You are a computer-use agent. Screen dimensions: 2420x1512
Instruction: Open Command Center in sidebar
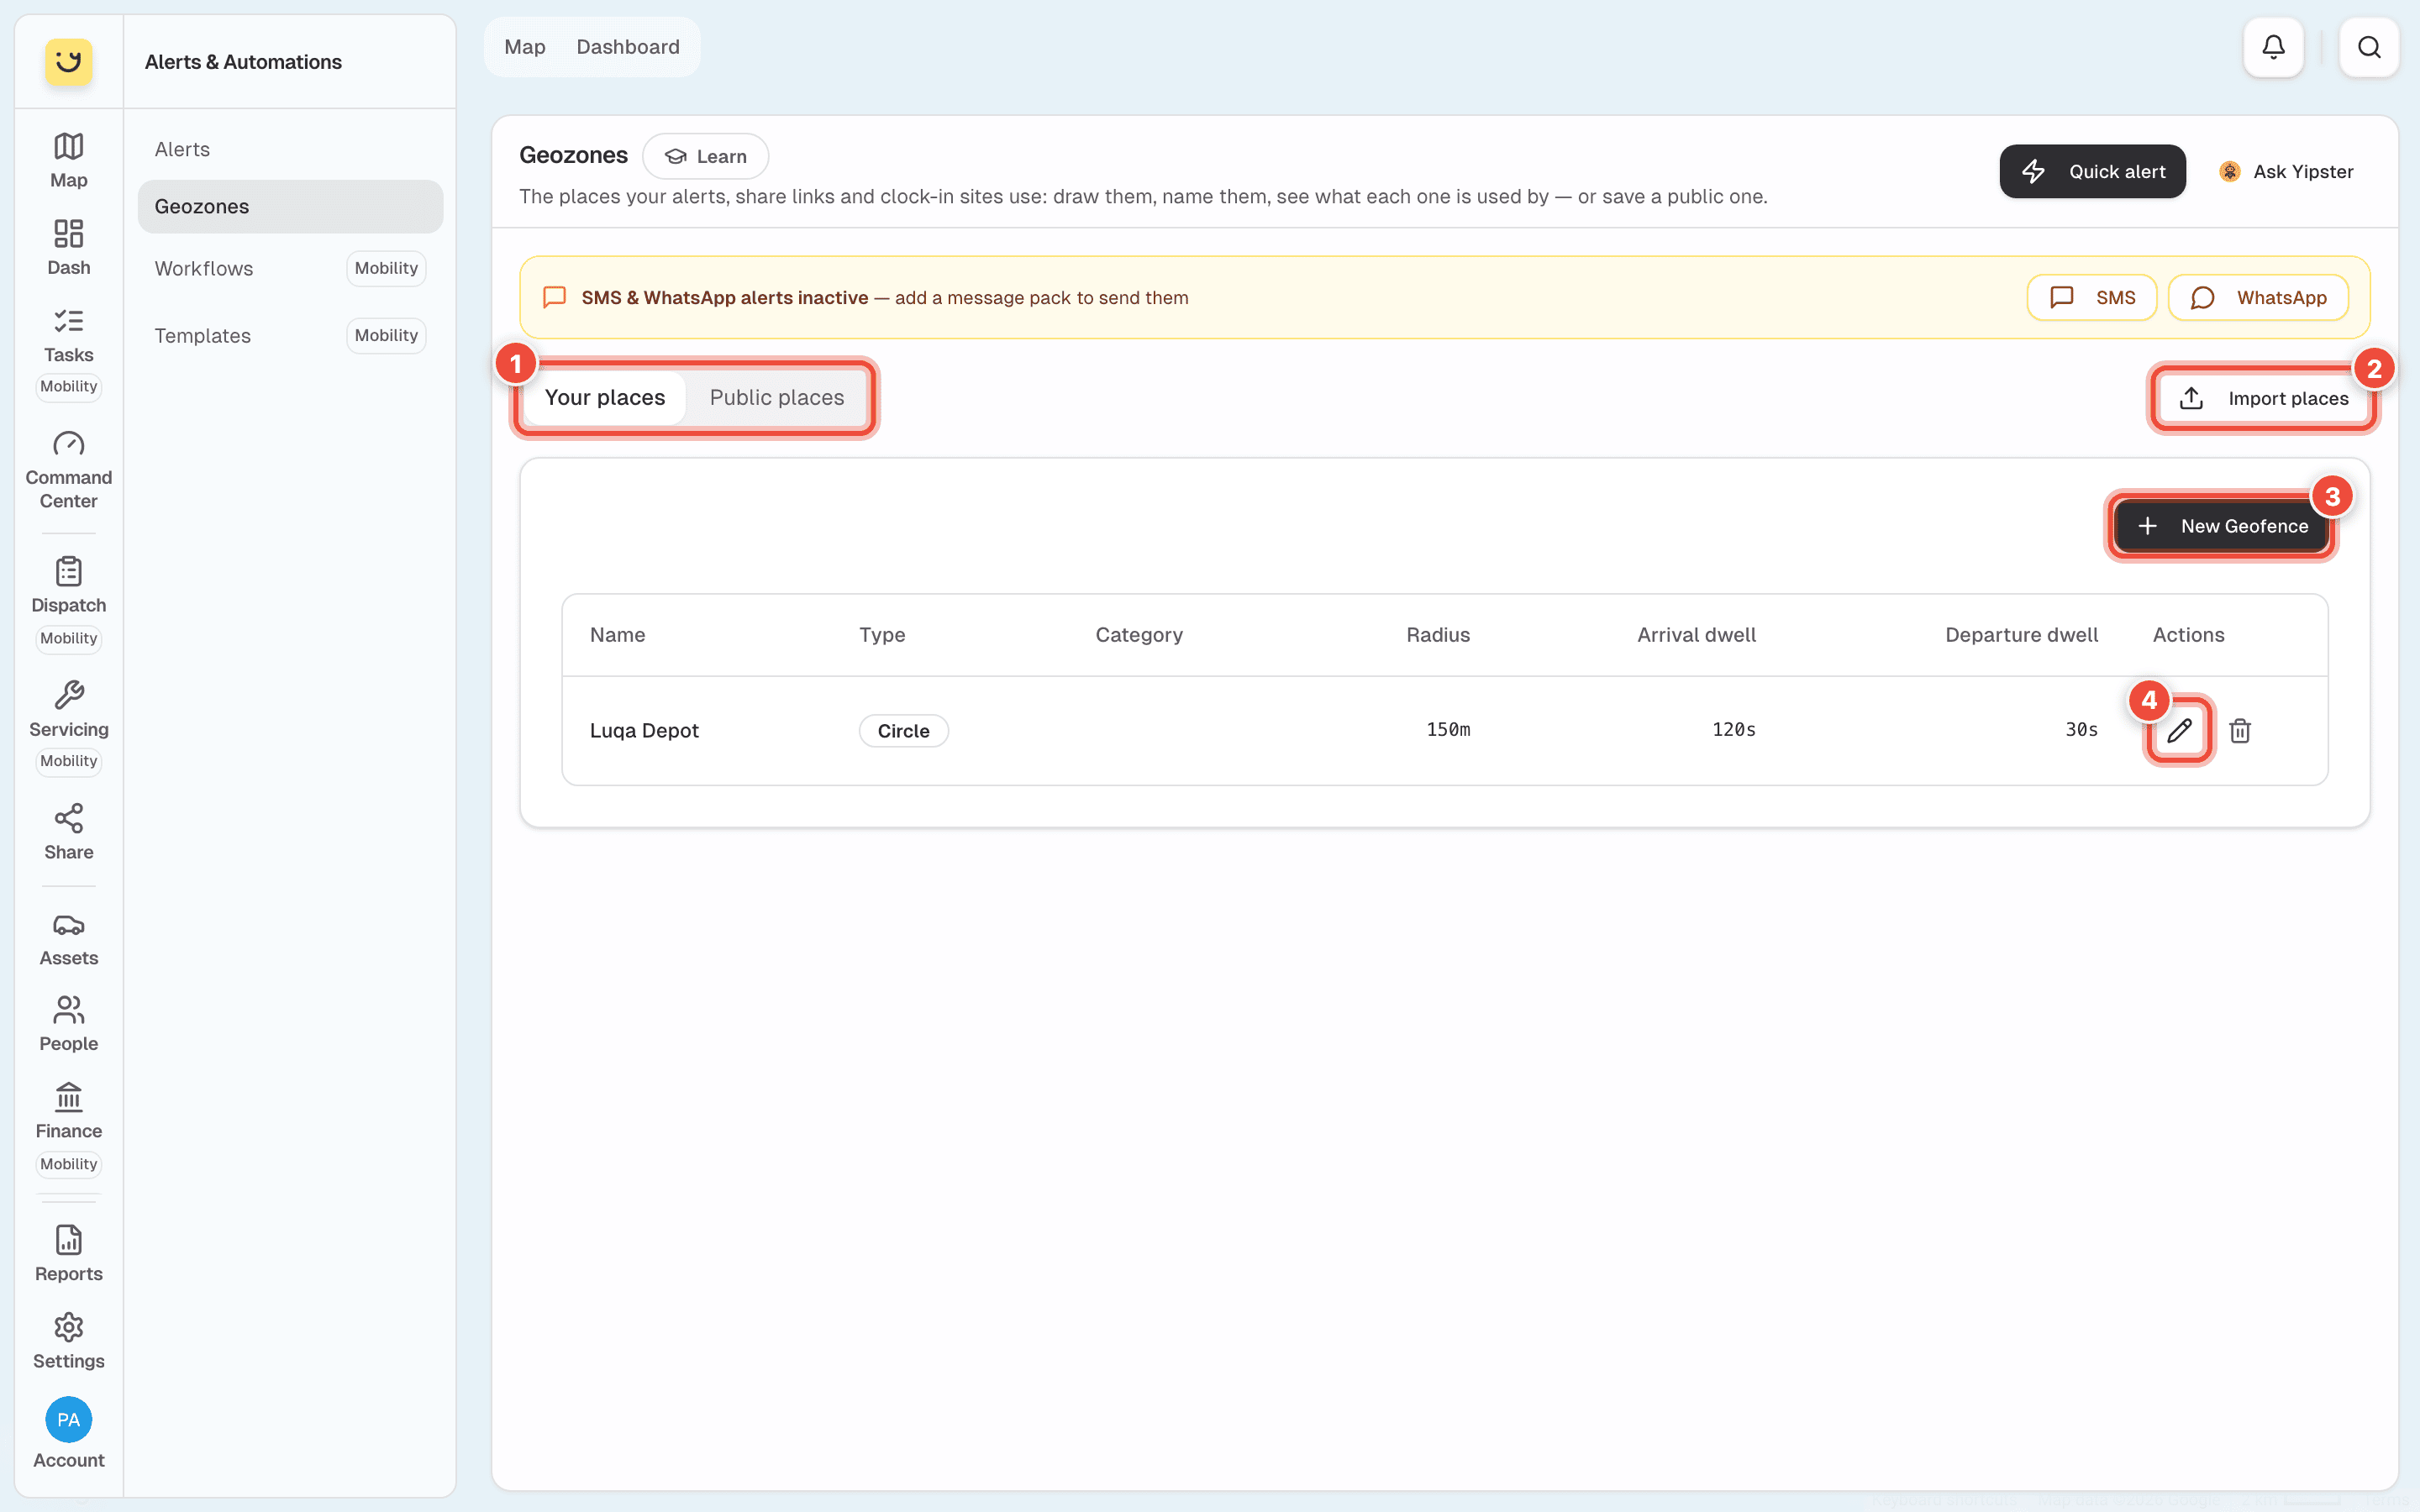tap(68, 469)
